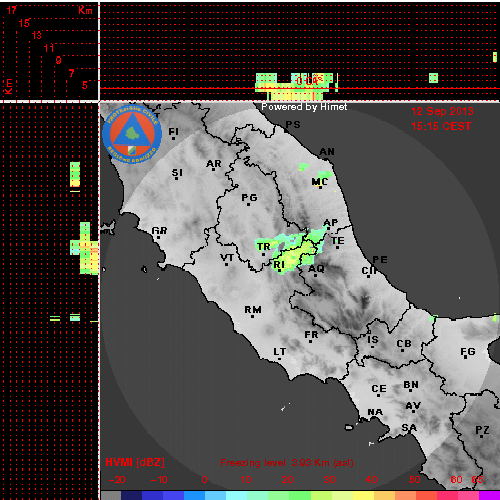Click the IS city label on map
The width and height of the screenshot is (500, 500).
click(373, 340)
